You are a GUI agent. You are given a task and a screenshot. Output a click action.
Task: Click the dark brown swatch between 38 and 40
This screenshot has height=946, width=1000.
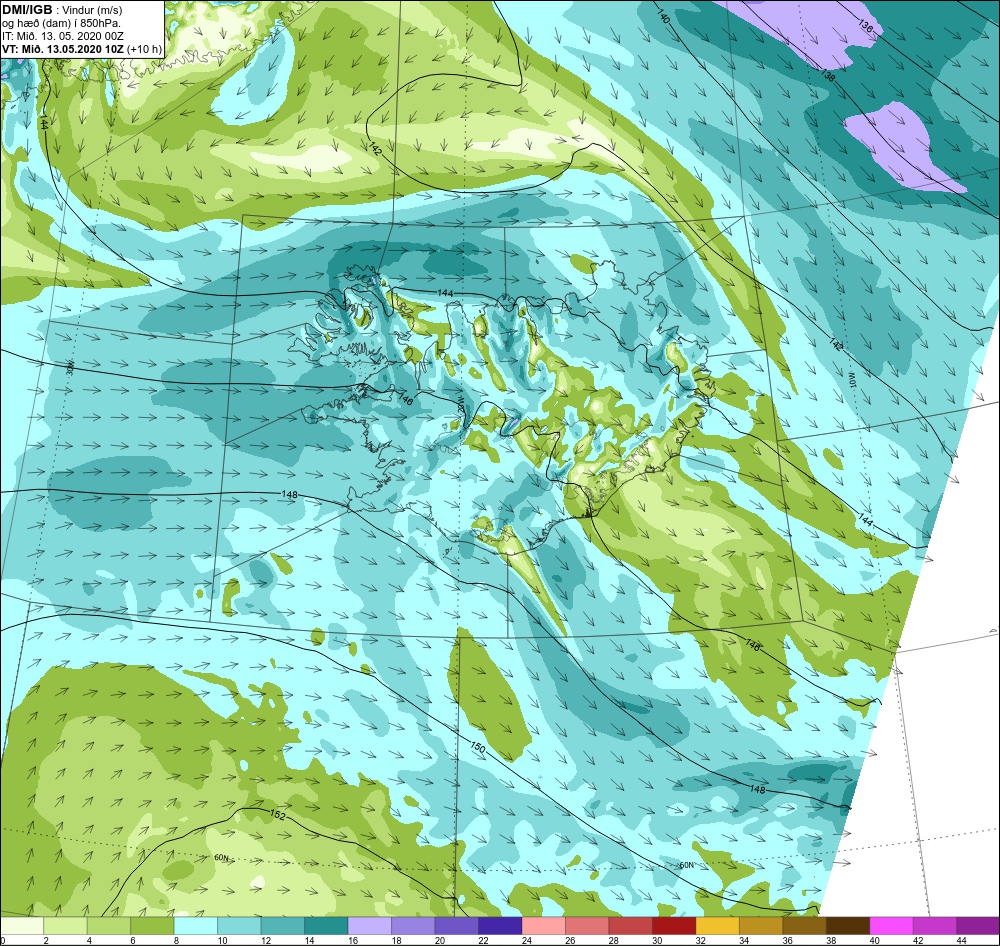(847, 926)
